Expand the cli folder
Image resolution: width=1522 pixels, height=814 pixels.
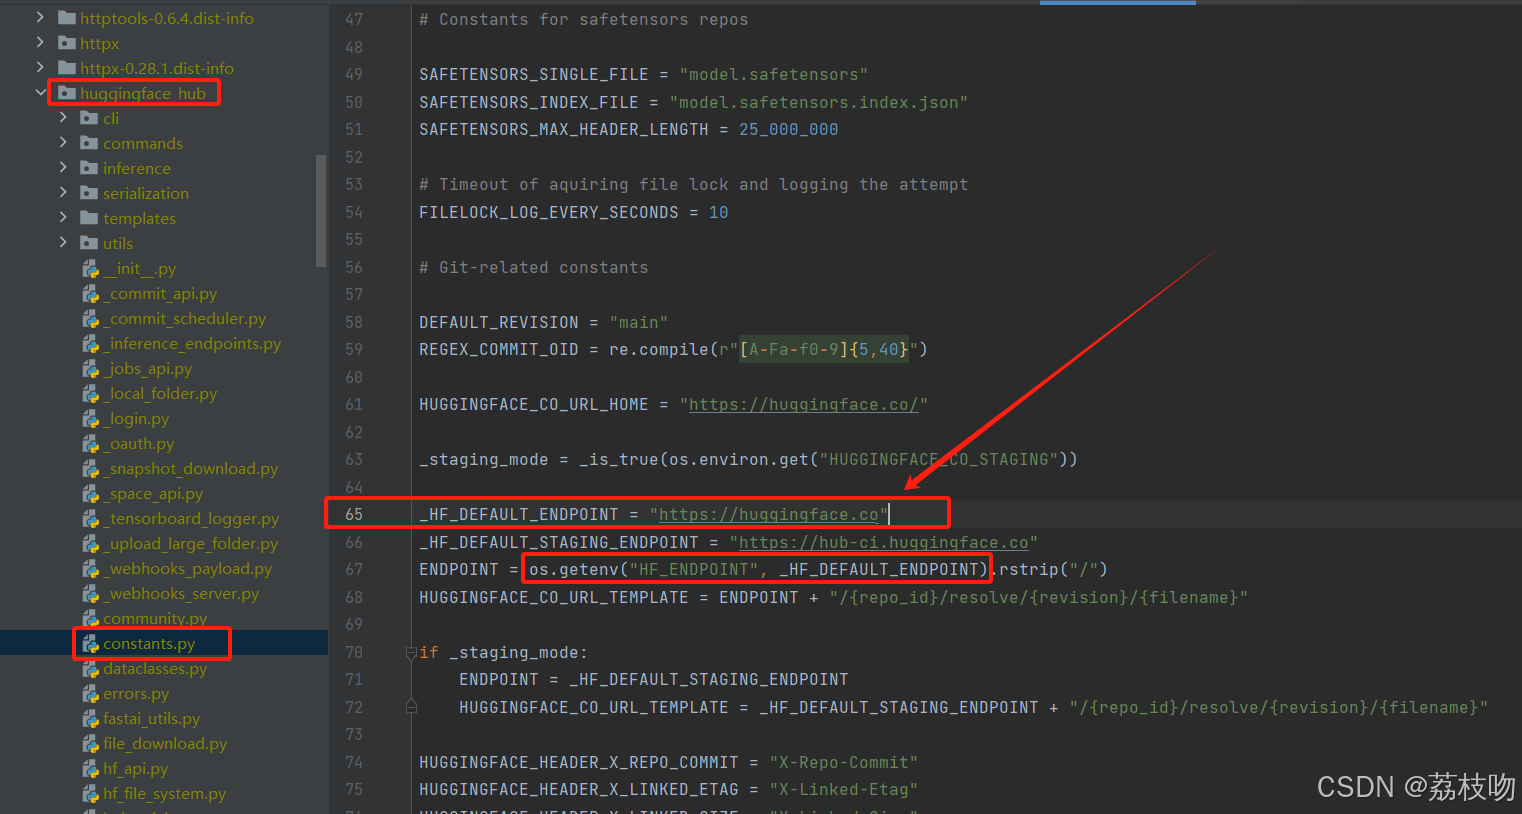point(63,117)
